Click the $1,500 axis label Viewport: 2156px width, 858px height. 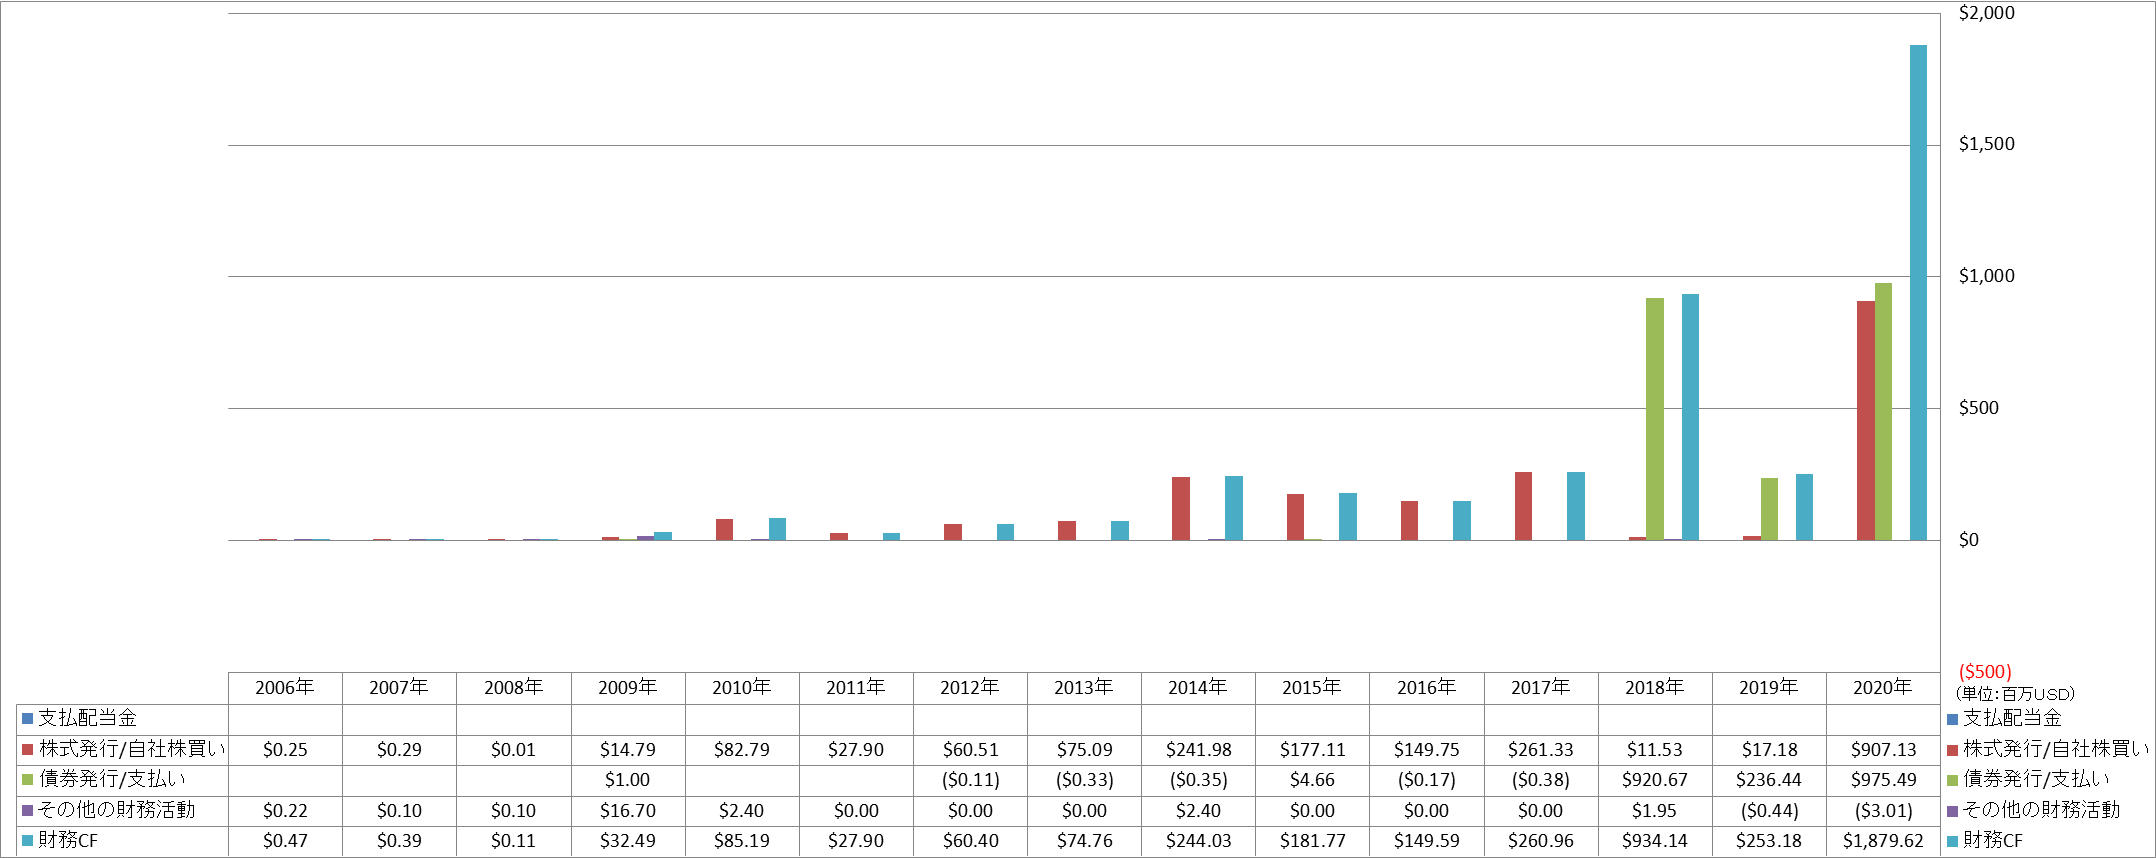coord(1986,144)
